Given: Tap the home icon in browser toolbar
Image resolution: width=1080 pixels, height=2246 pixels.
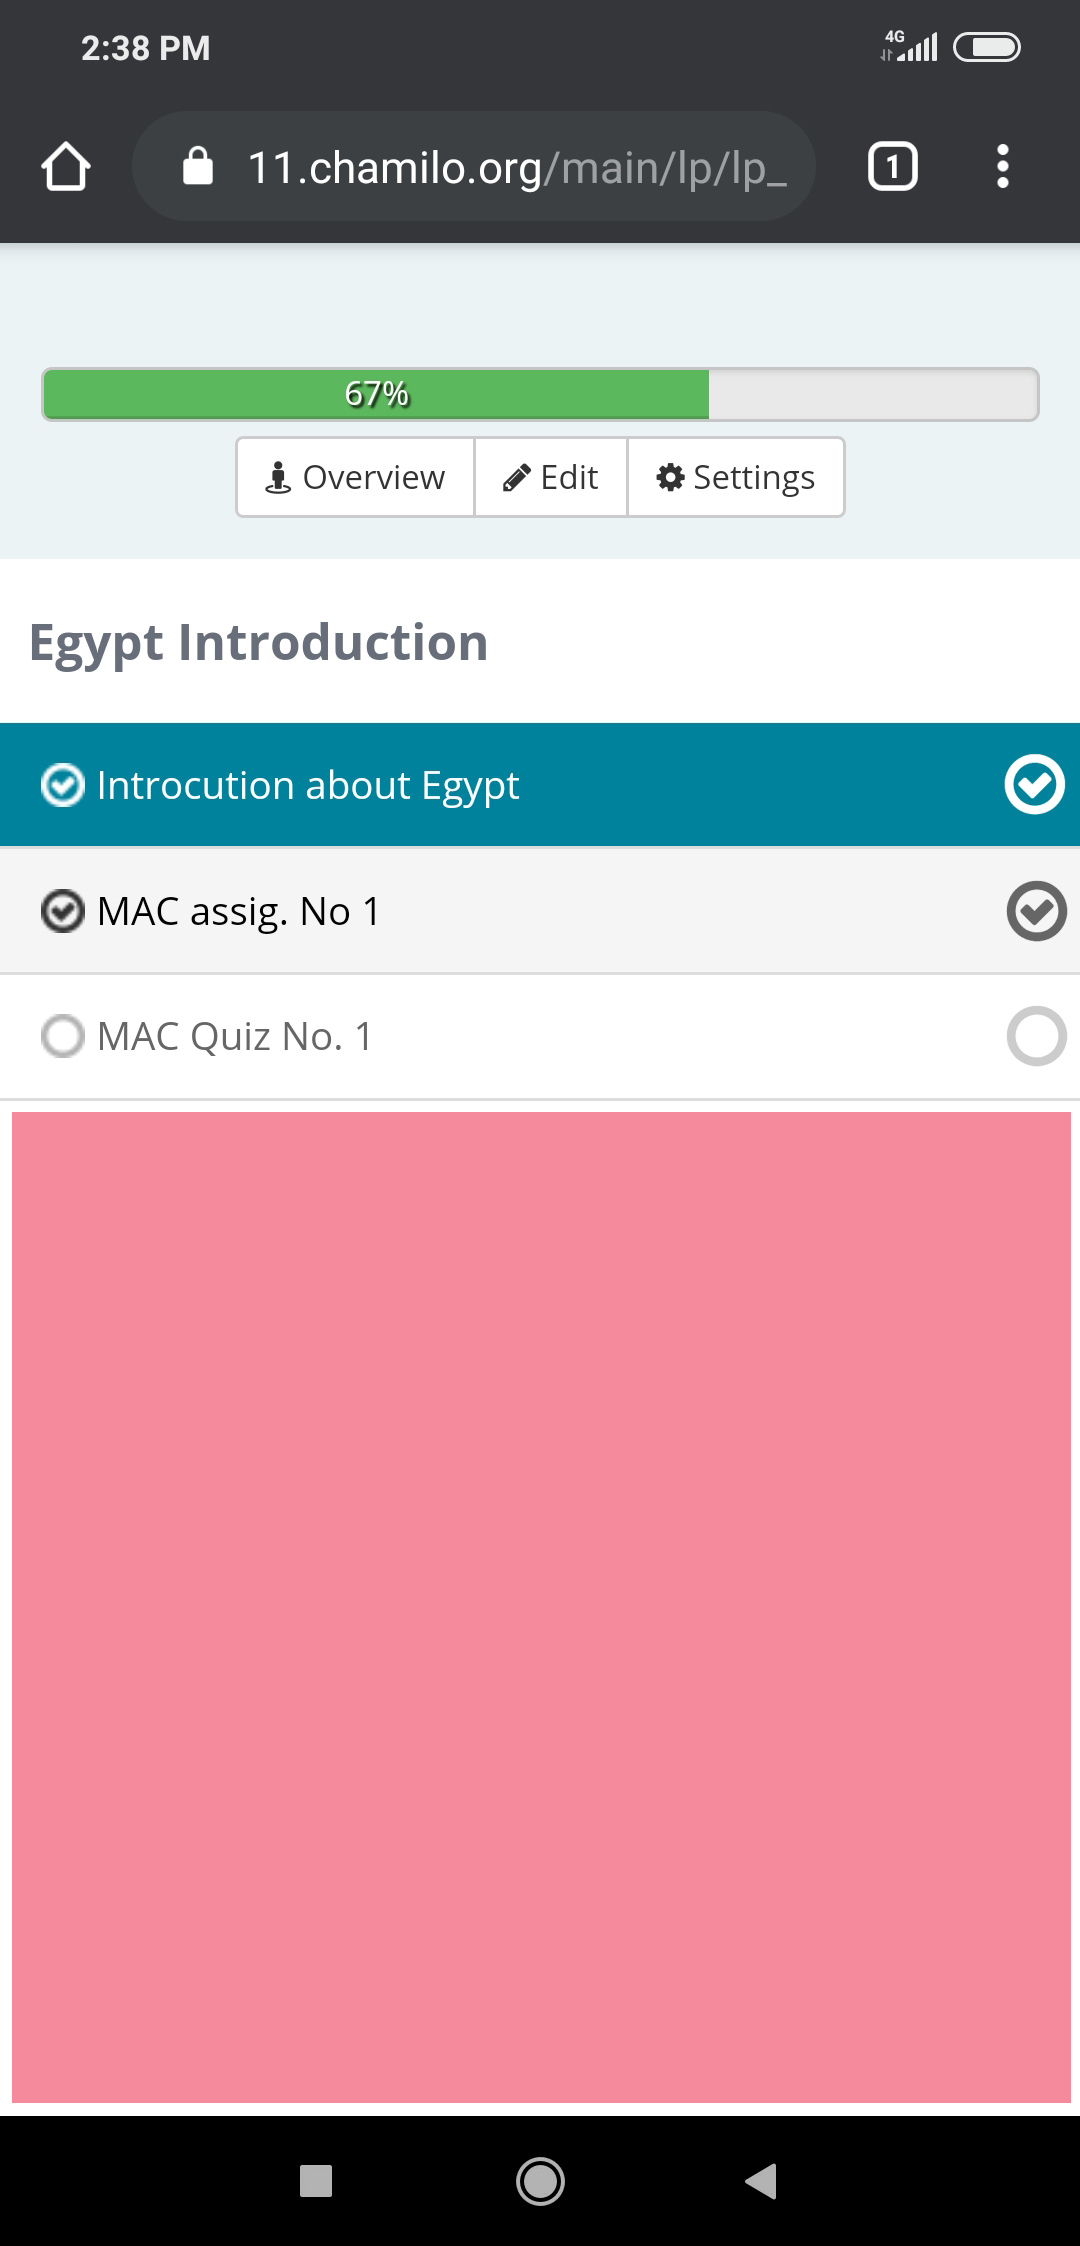Looking at the screenshot, I should pos(66,166).
